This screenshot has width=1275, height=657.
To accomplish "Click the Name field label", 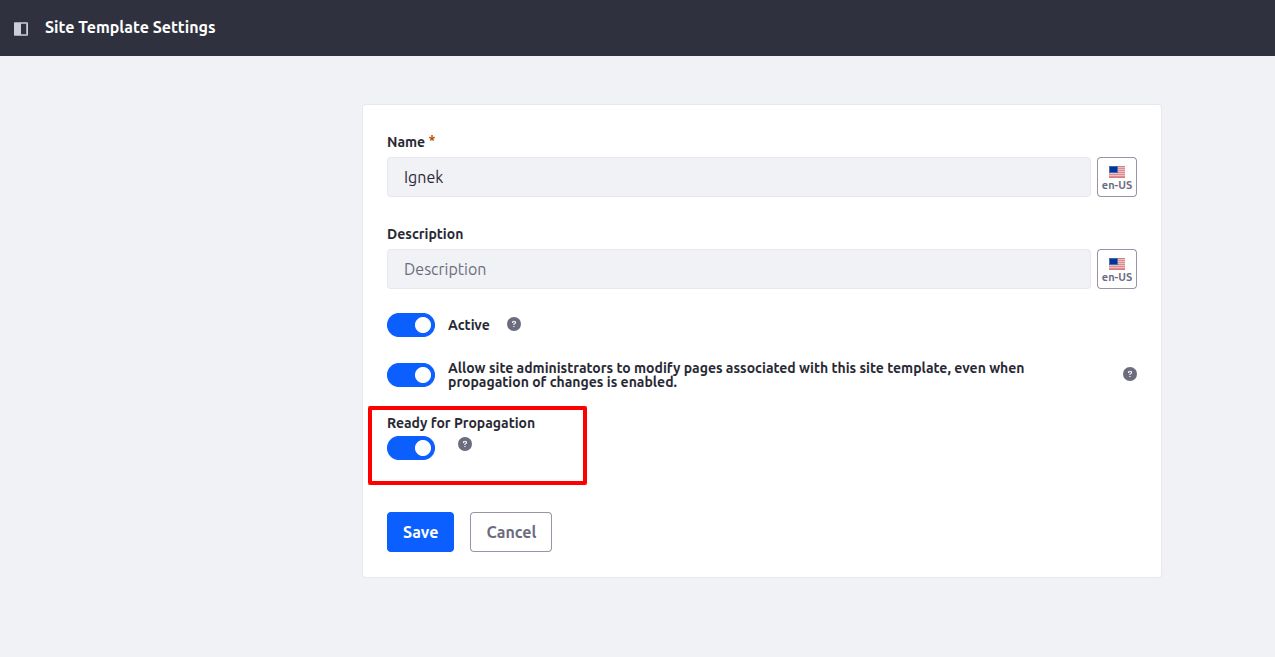I will tap(406, 142).
